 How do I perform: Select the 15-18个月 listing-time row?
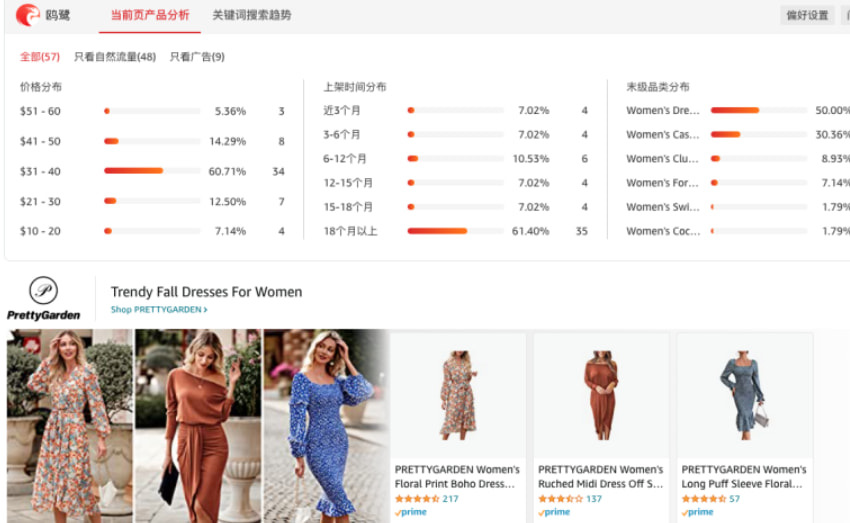(455, 206)
